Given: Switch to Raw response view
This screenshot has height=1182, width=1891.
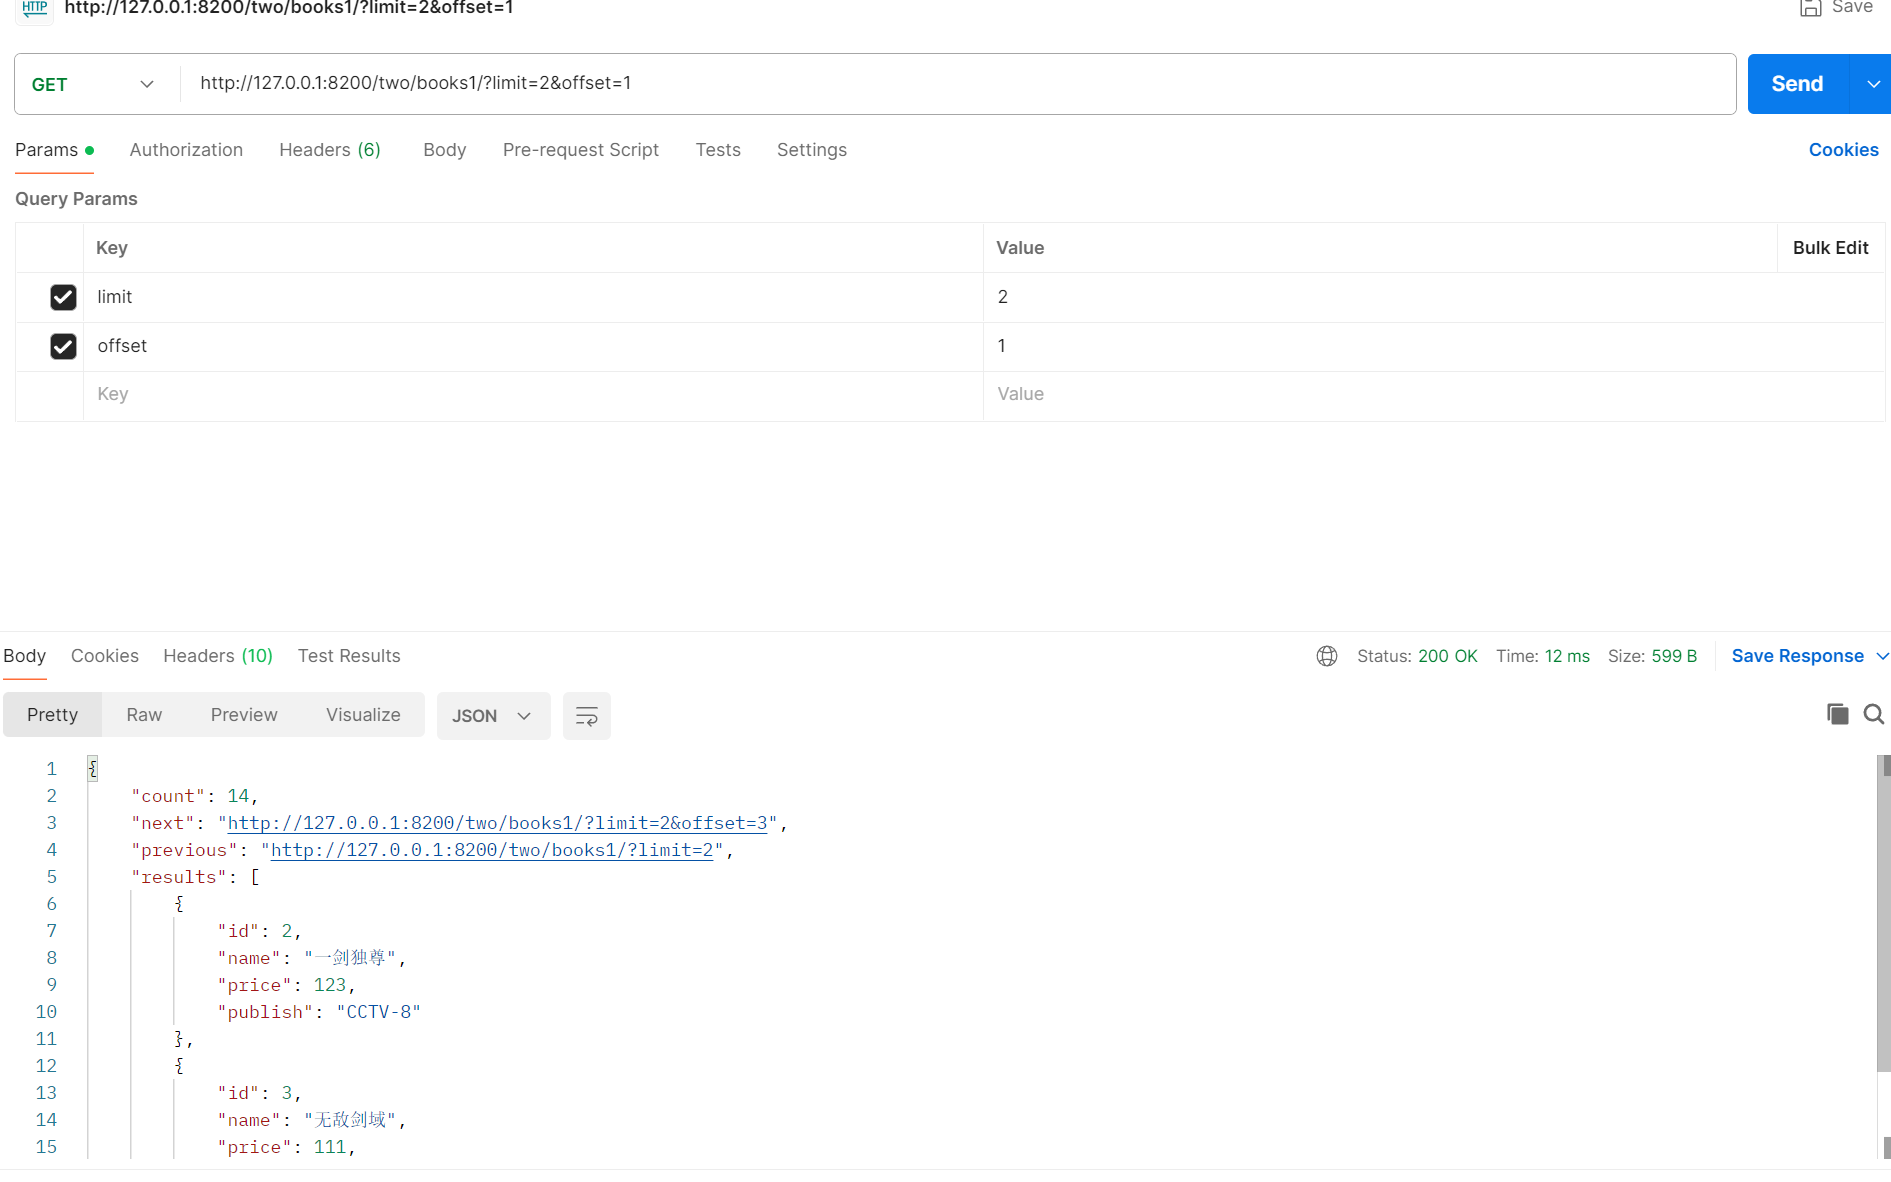Looking at the screenshot, I should [x=144, y=715].
